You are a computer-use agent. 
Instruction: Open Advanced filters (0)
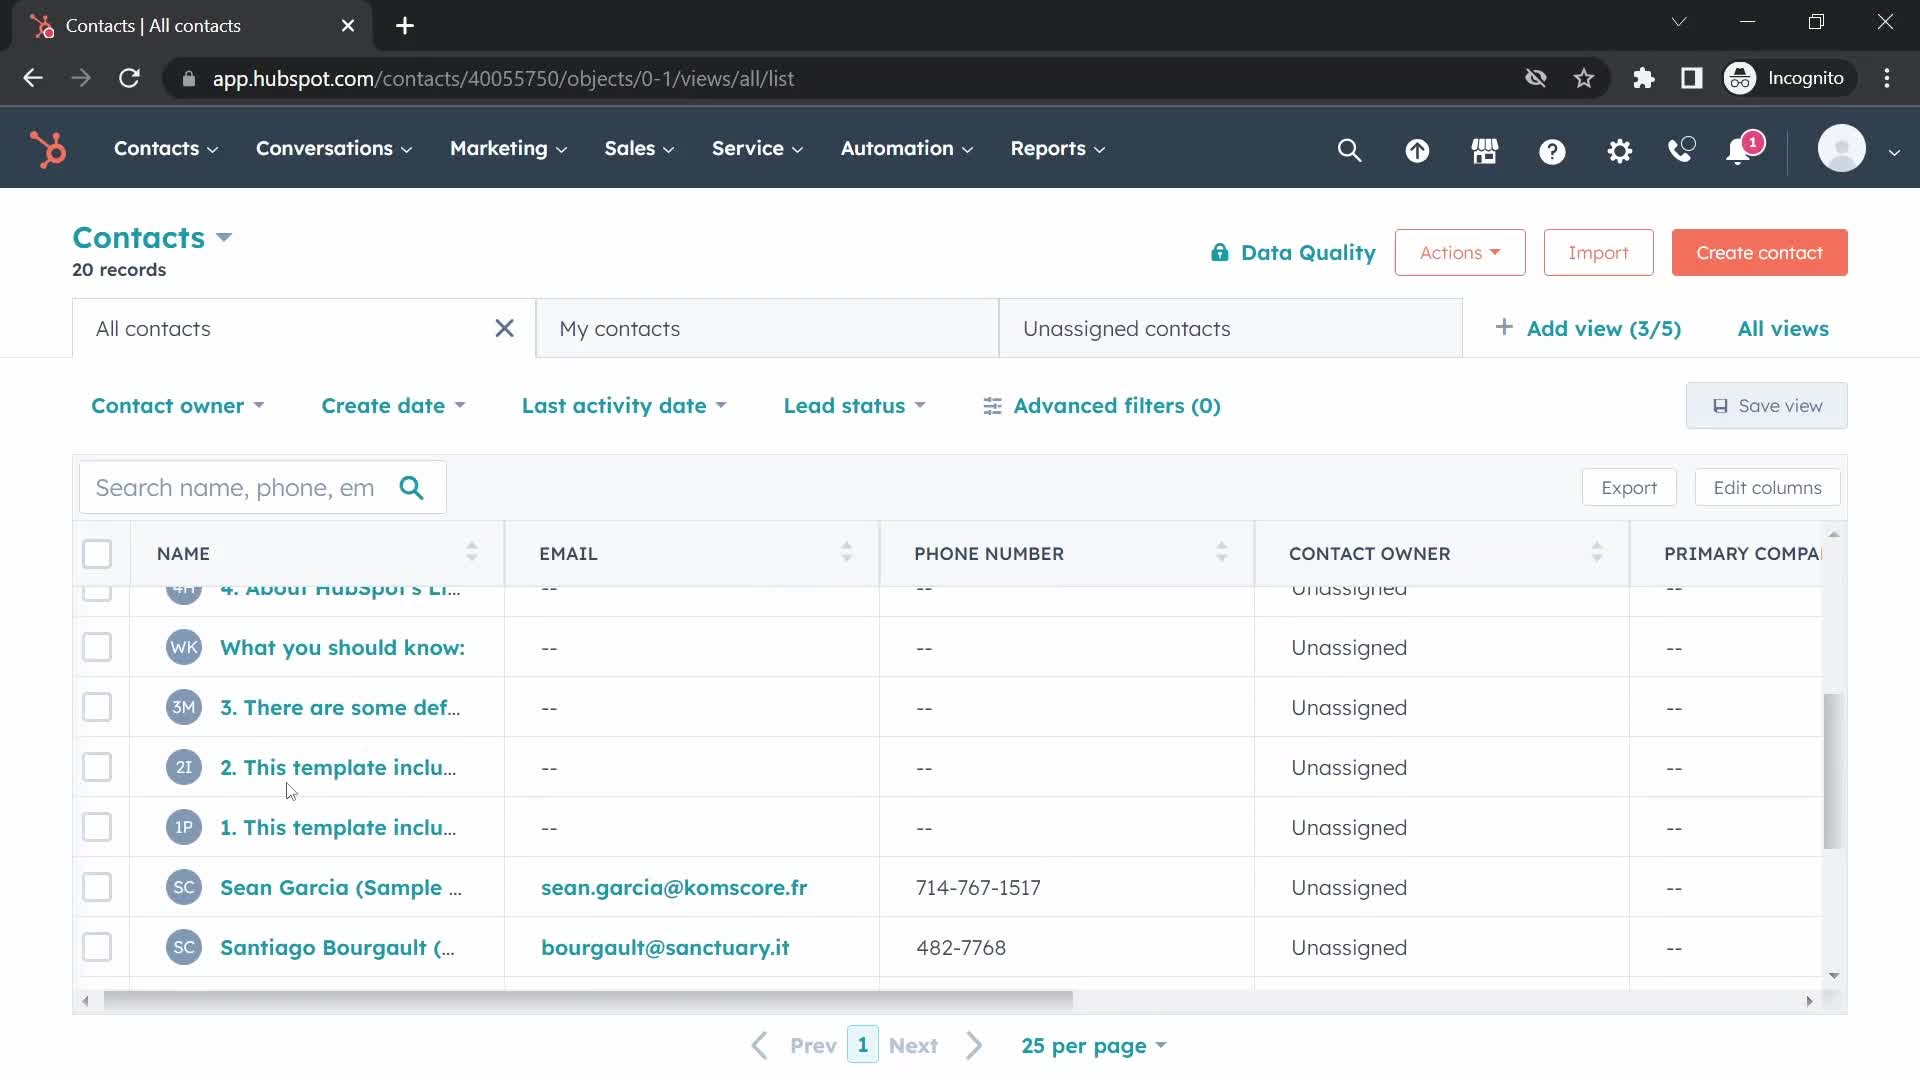click(1102, 406)
